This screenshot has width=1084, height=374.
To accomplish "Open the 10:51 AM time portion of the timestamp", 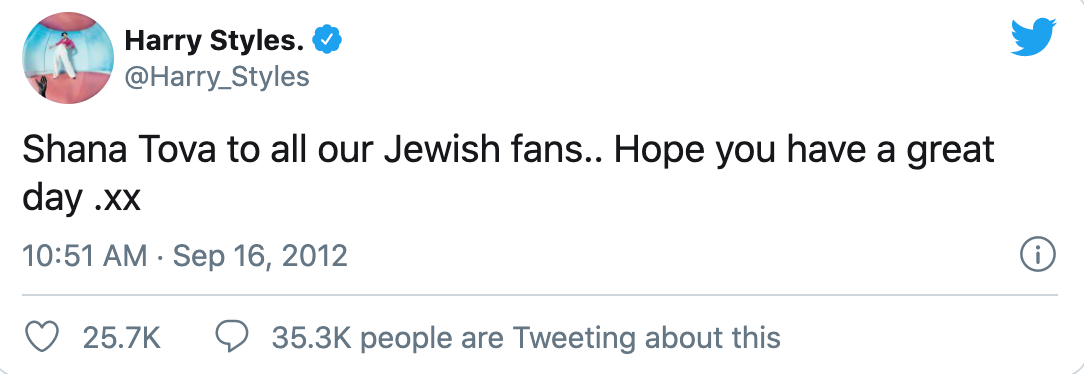I will (84, 256).
